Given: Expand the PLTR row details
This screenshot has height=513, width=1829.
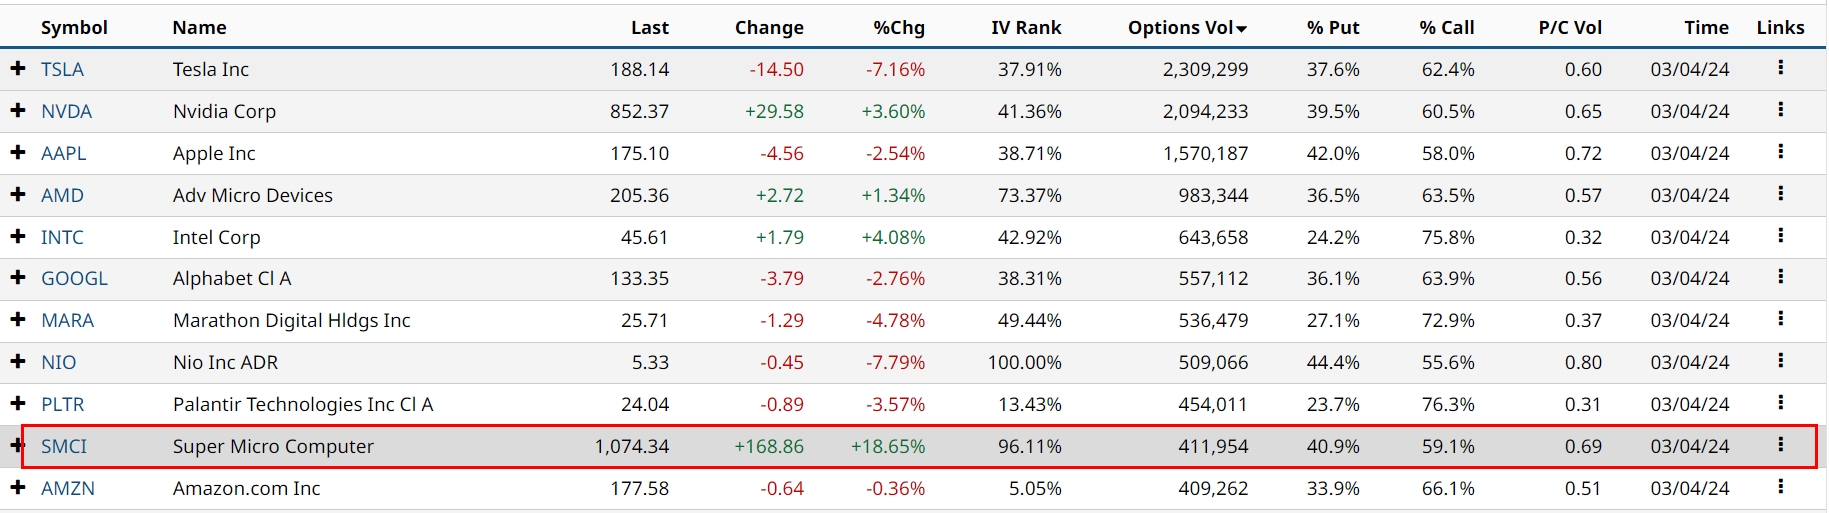Looking at the screenshot, I should [18, 404].
